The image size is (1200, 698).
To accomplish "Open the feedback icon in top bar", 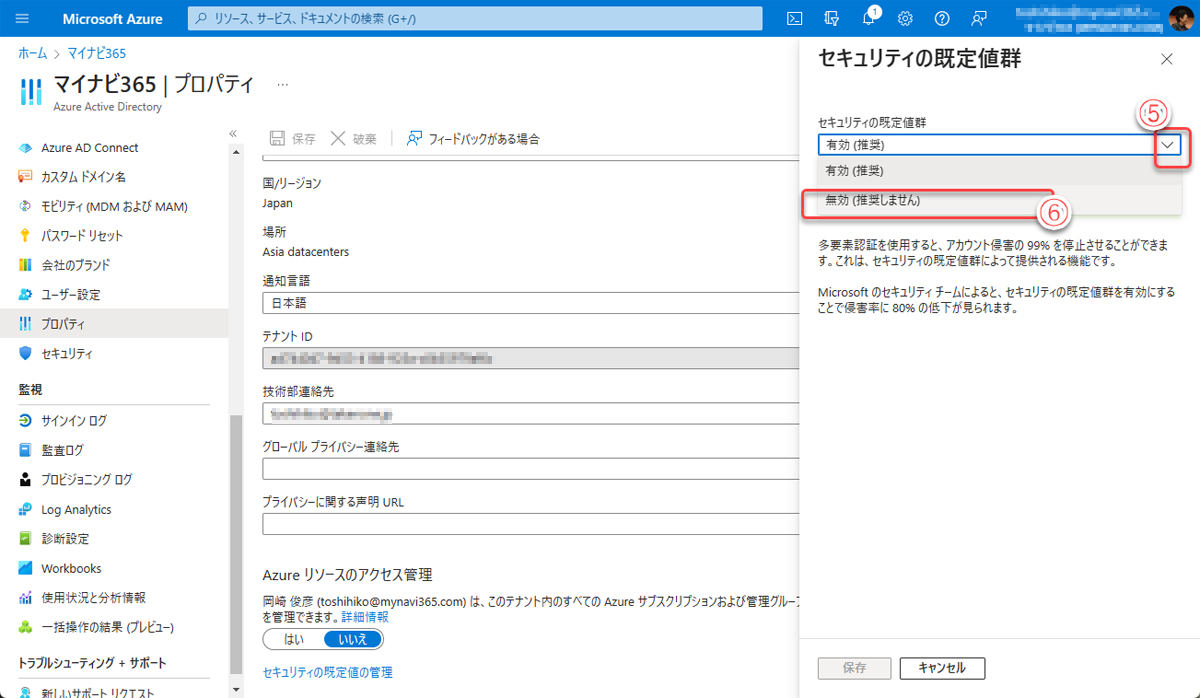I will pos(978,18).
